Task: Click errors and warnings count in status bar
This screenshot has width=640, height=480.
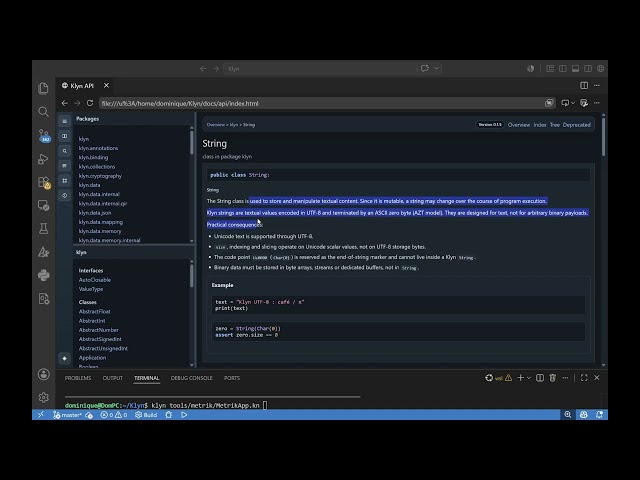Action: pos(114,415)
